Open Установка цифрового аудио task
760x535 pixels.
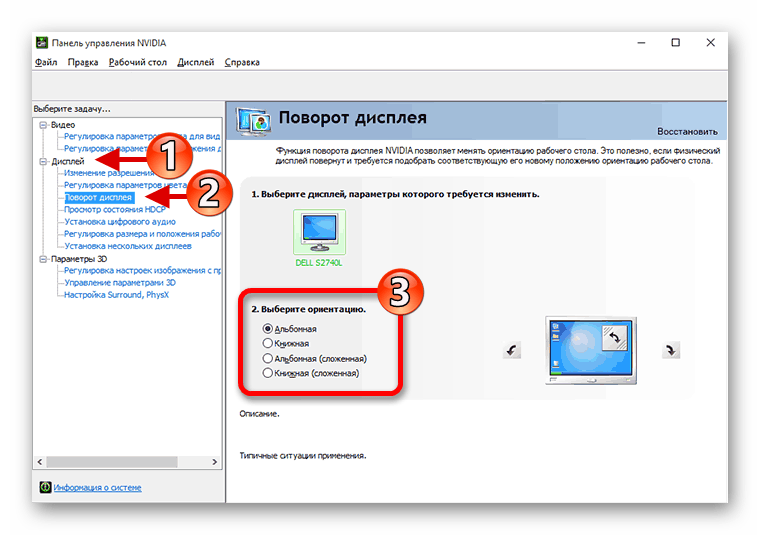120,221
